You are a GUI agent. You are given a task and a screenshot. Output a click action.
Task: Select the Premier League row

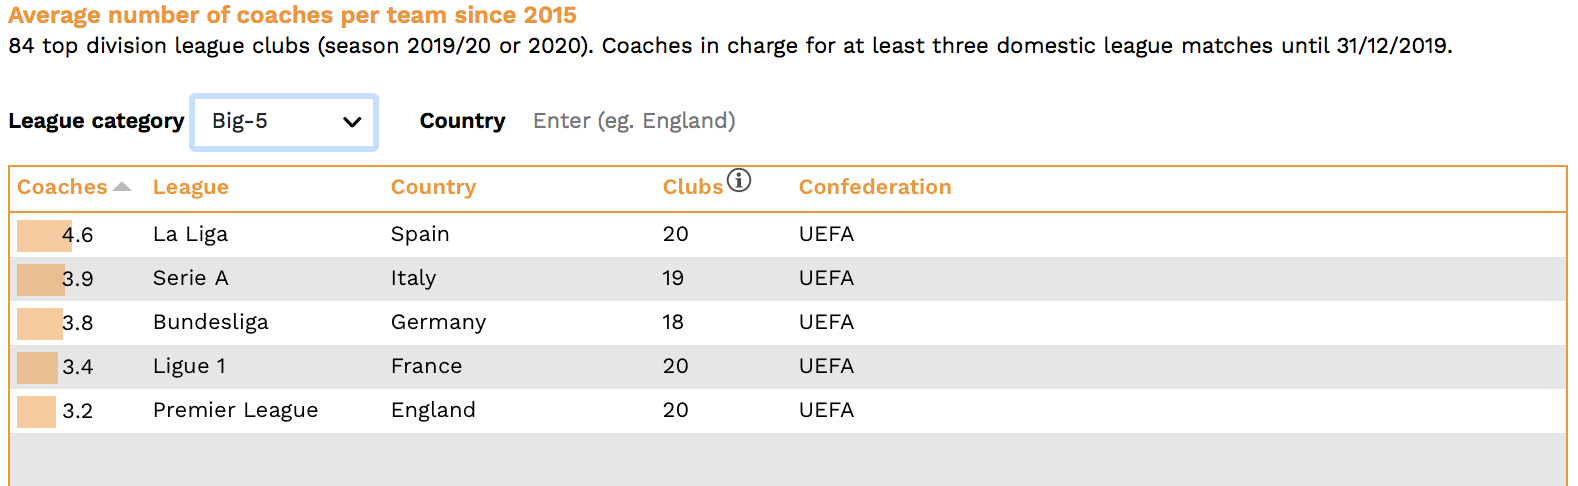pyautogui.click(x=788, y=411)
